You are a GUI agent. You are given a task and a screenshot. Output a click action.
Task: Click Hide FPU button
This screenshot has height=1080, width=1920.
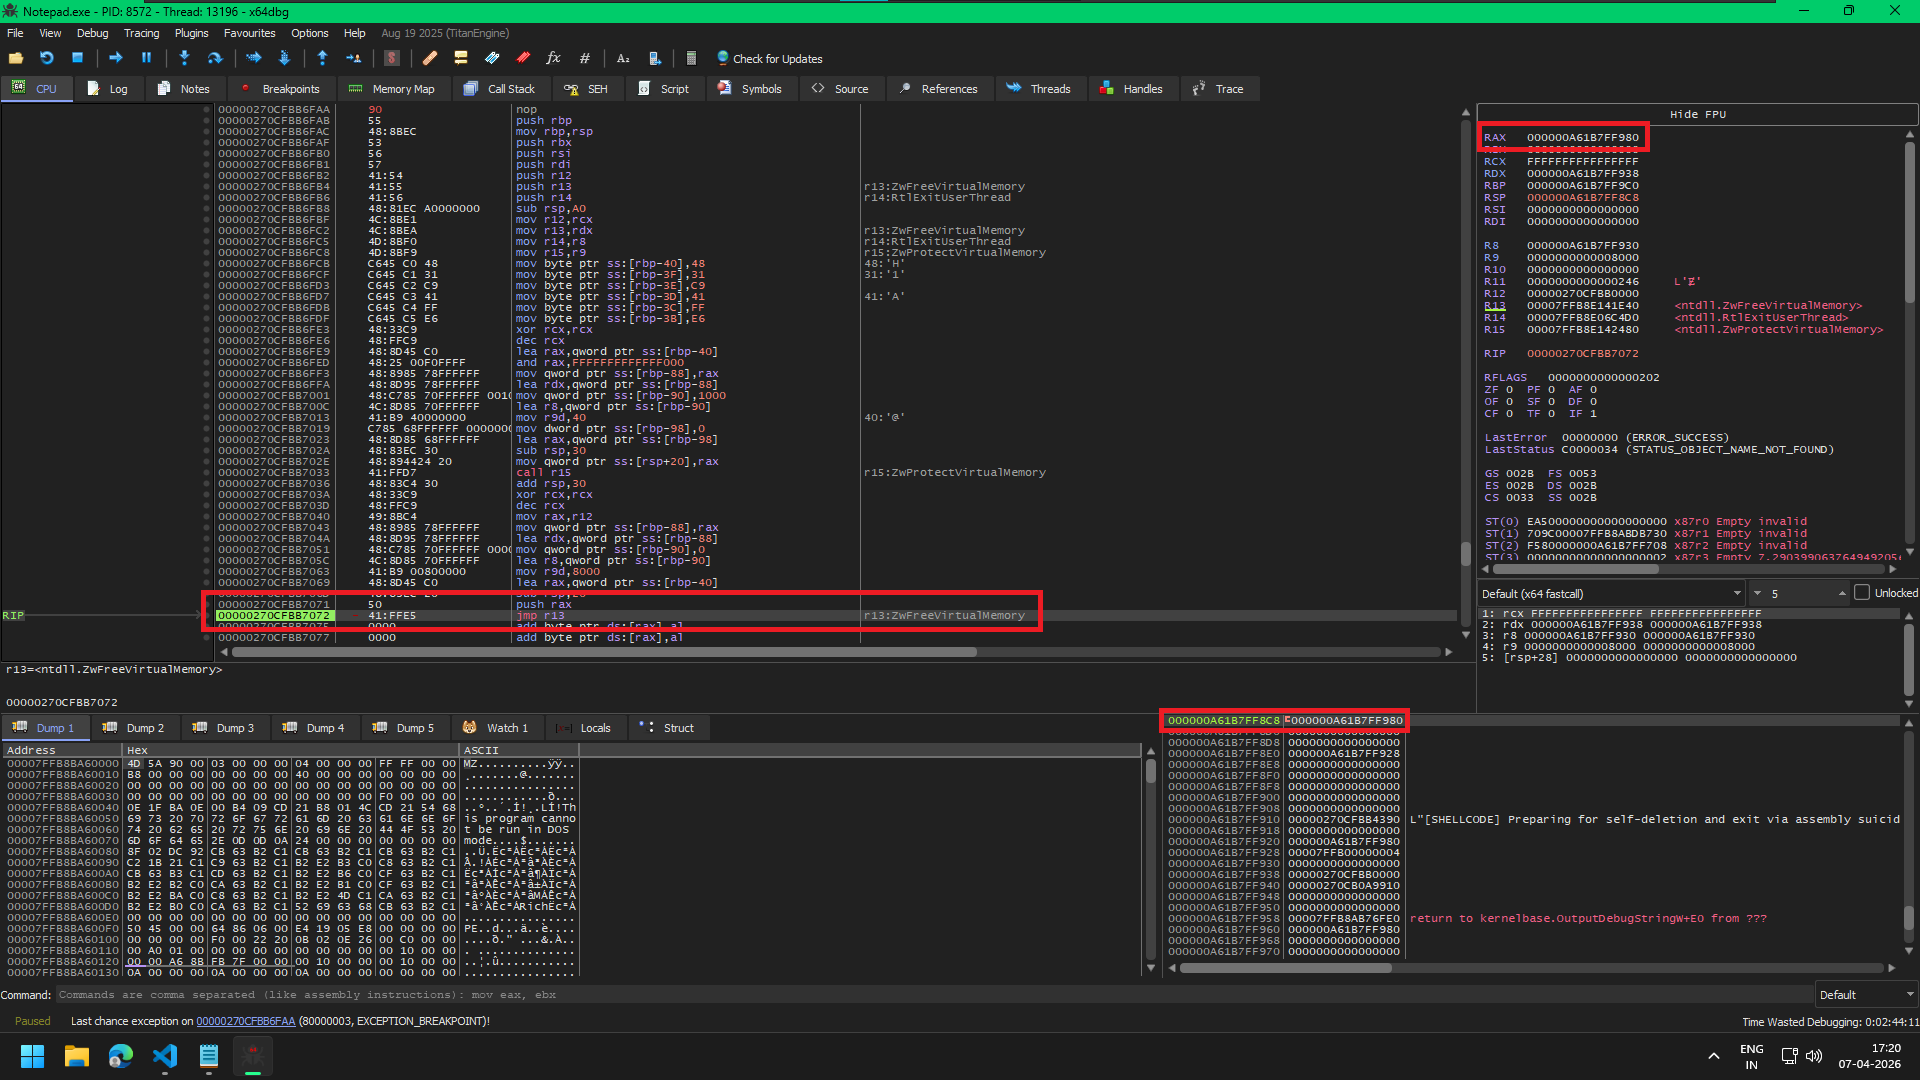coord(1697,114)
